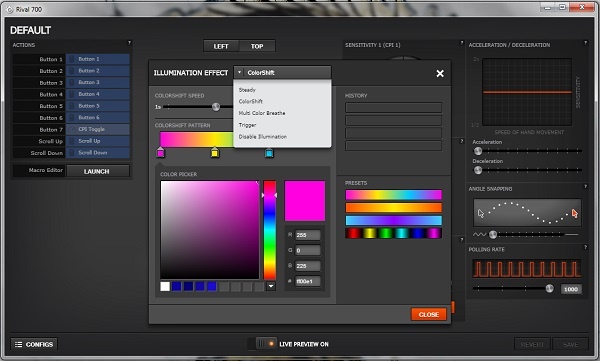
Task: Select the magenta colorshift pattern marker
Action: click(160, 153)
